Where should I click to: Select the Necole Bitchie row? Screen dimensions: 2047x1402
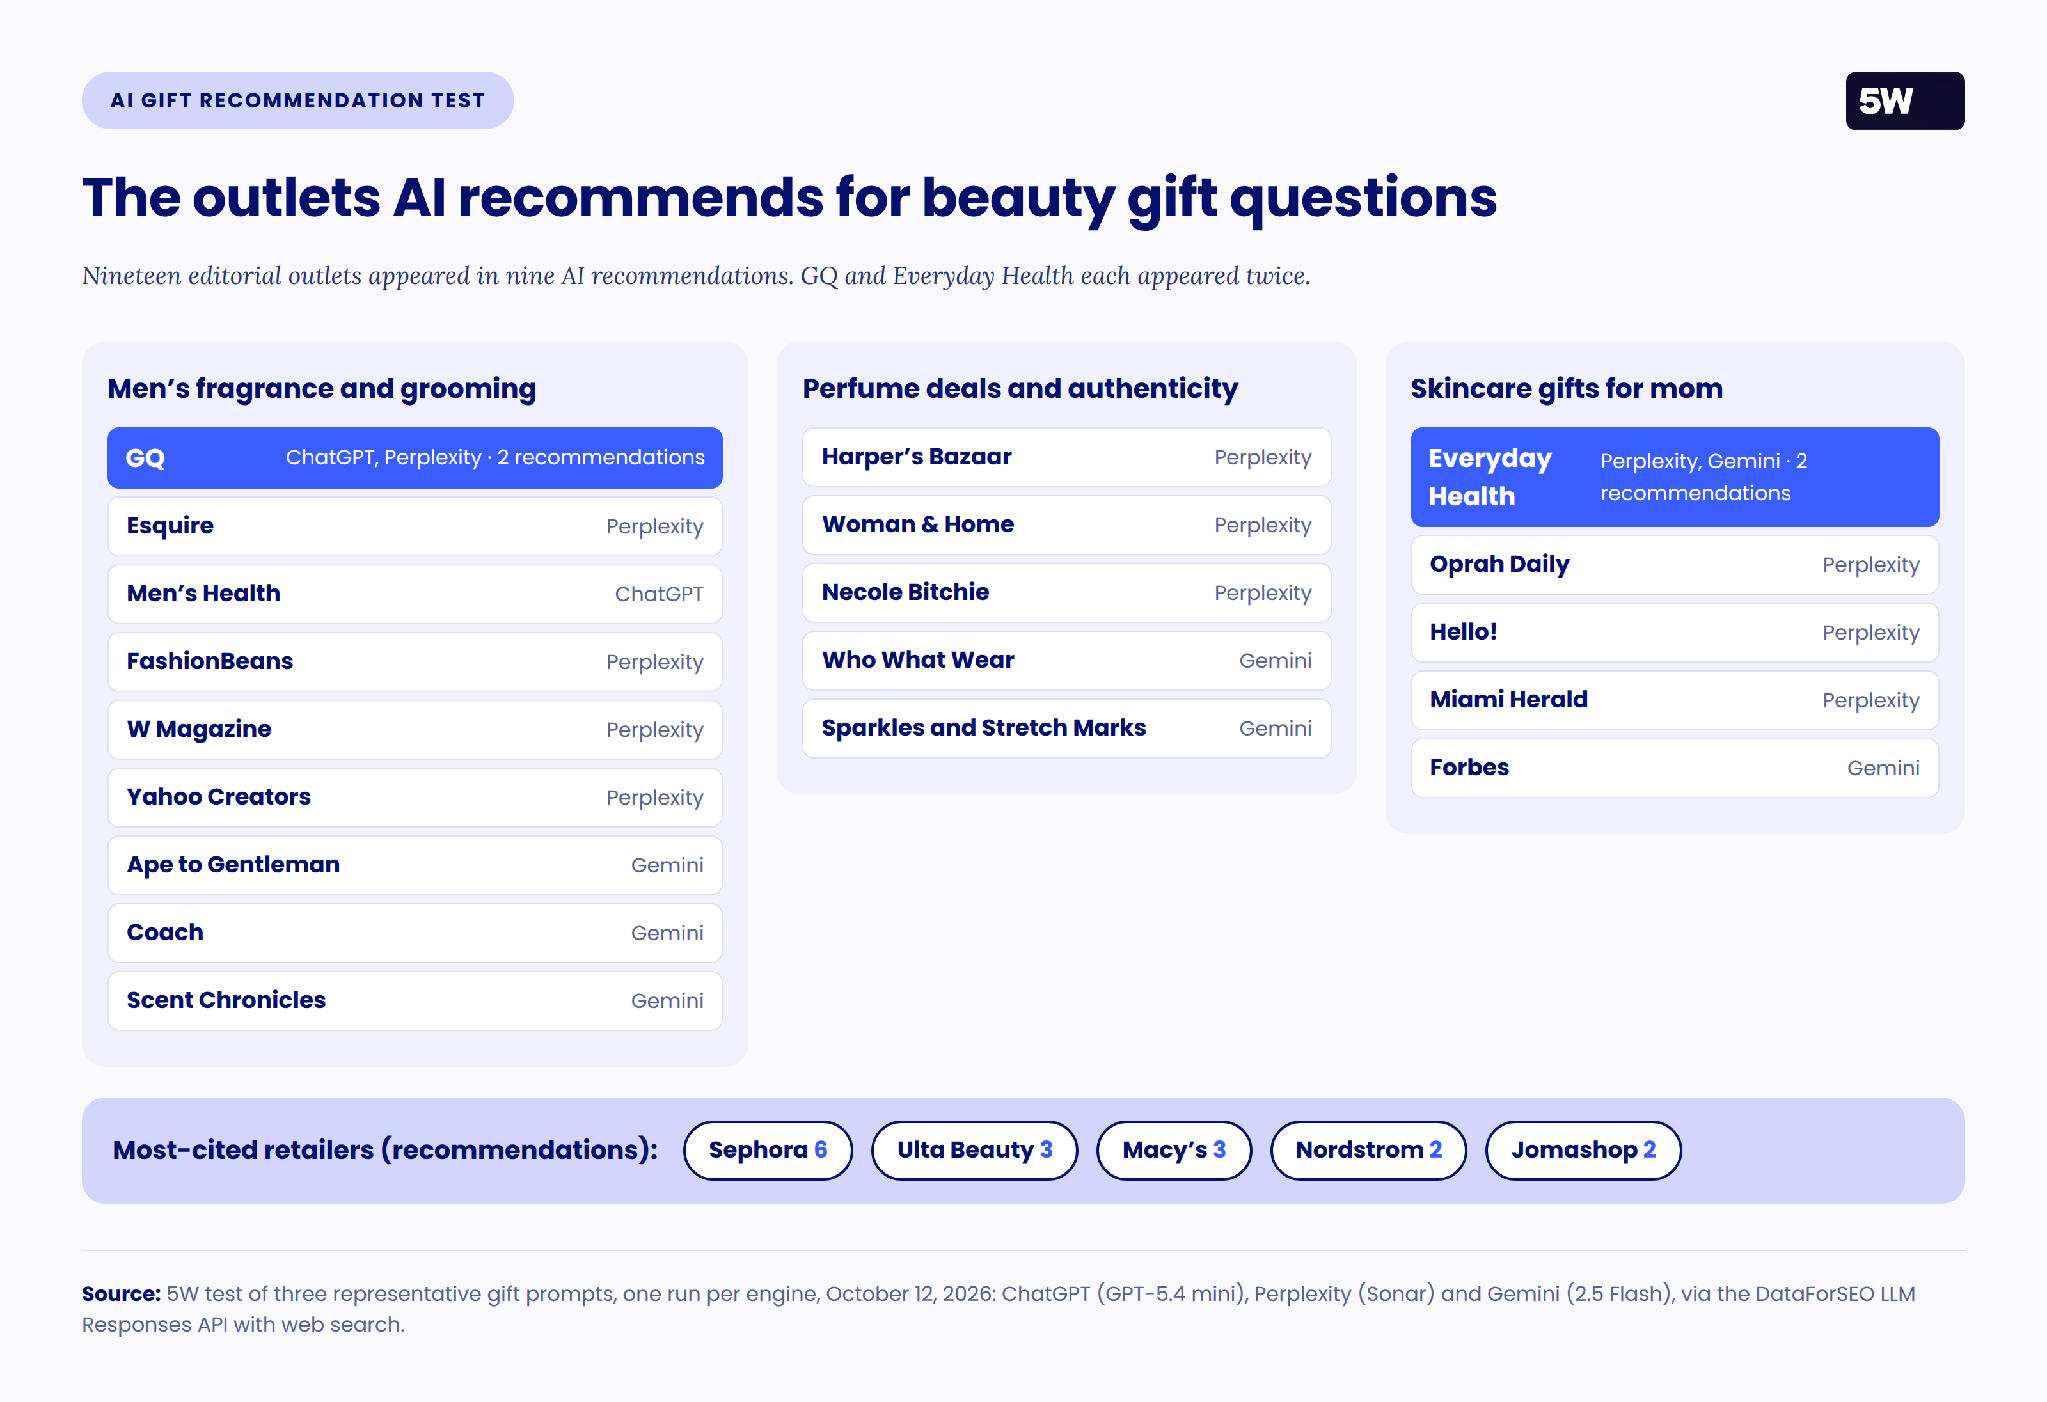1067,593
